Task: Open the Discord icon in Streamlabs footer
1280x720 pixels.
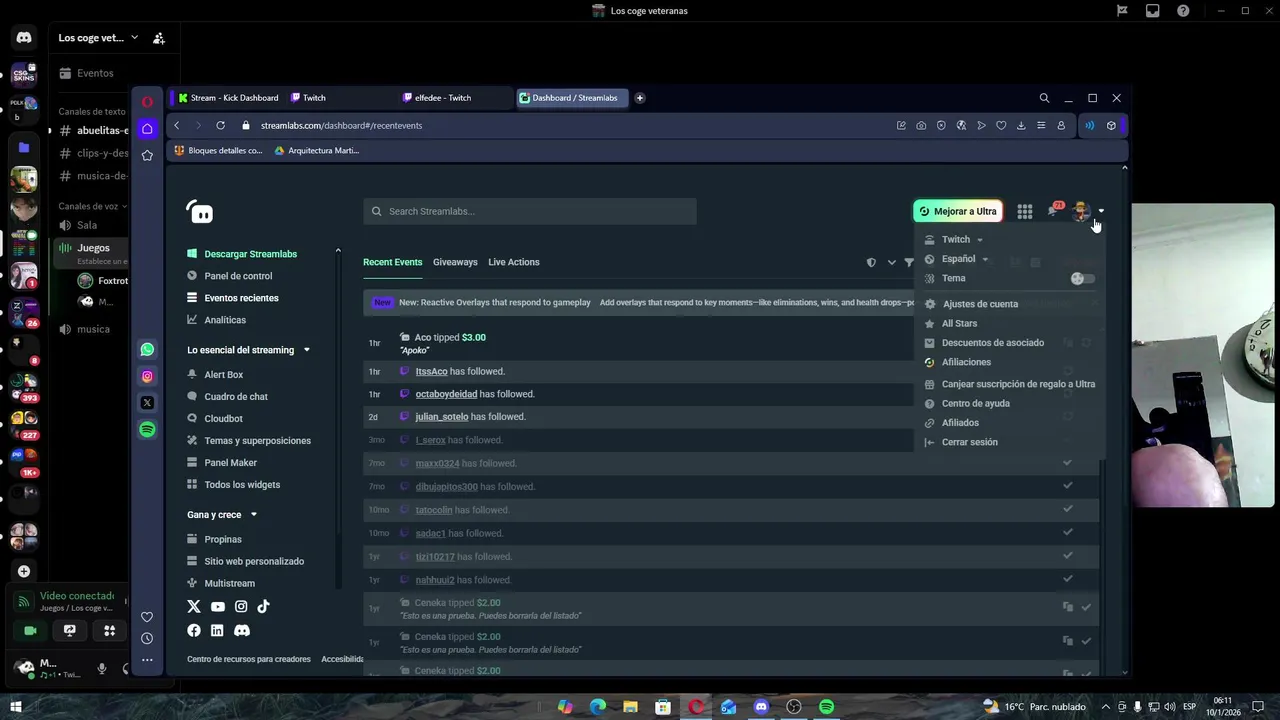Action: (x=242, y=630)
